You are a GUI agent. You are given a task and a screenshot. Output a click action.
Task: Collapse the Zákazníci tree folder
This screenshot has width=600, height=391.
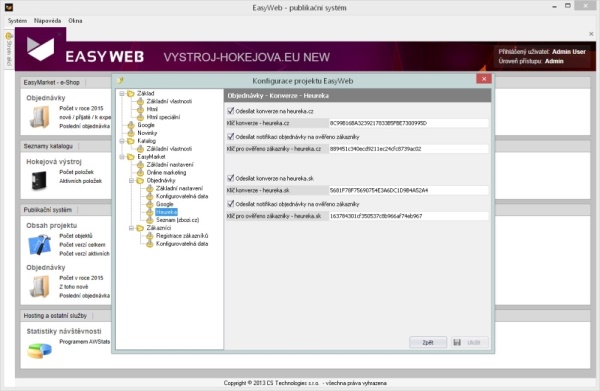point(131,228)
